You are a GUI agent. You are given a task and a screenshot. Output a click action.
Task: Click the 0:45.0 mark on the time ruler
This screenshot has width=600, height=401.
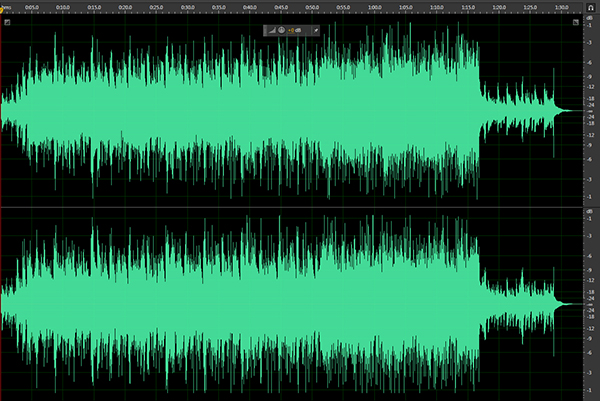point(281,5)
